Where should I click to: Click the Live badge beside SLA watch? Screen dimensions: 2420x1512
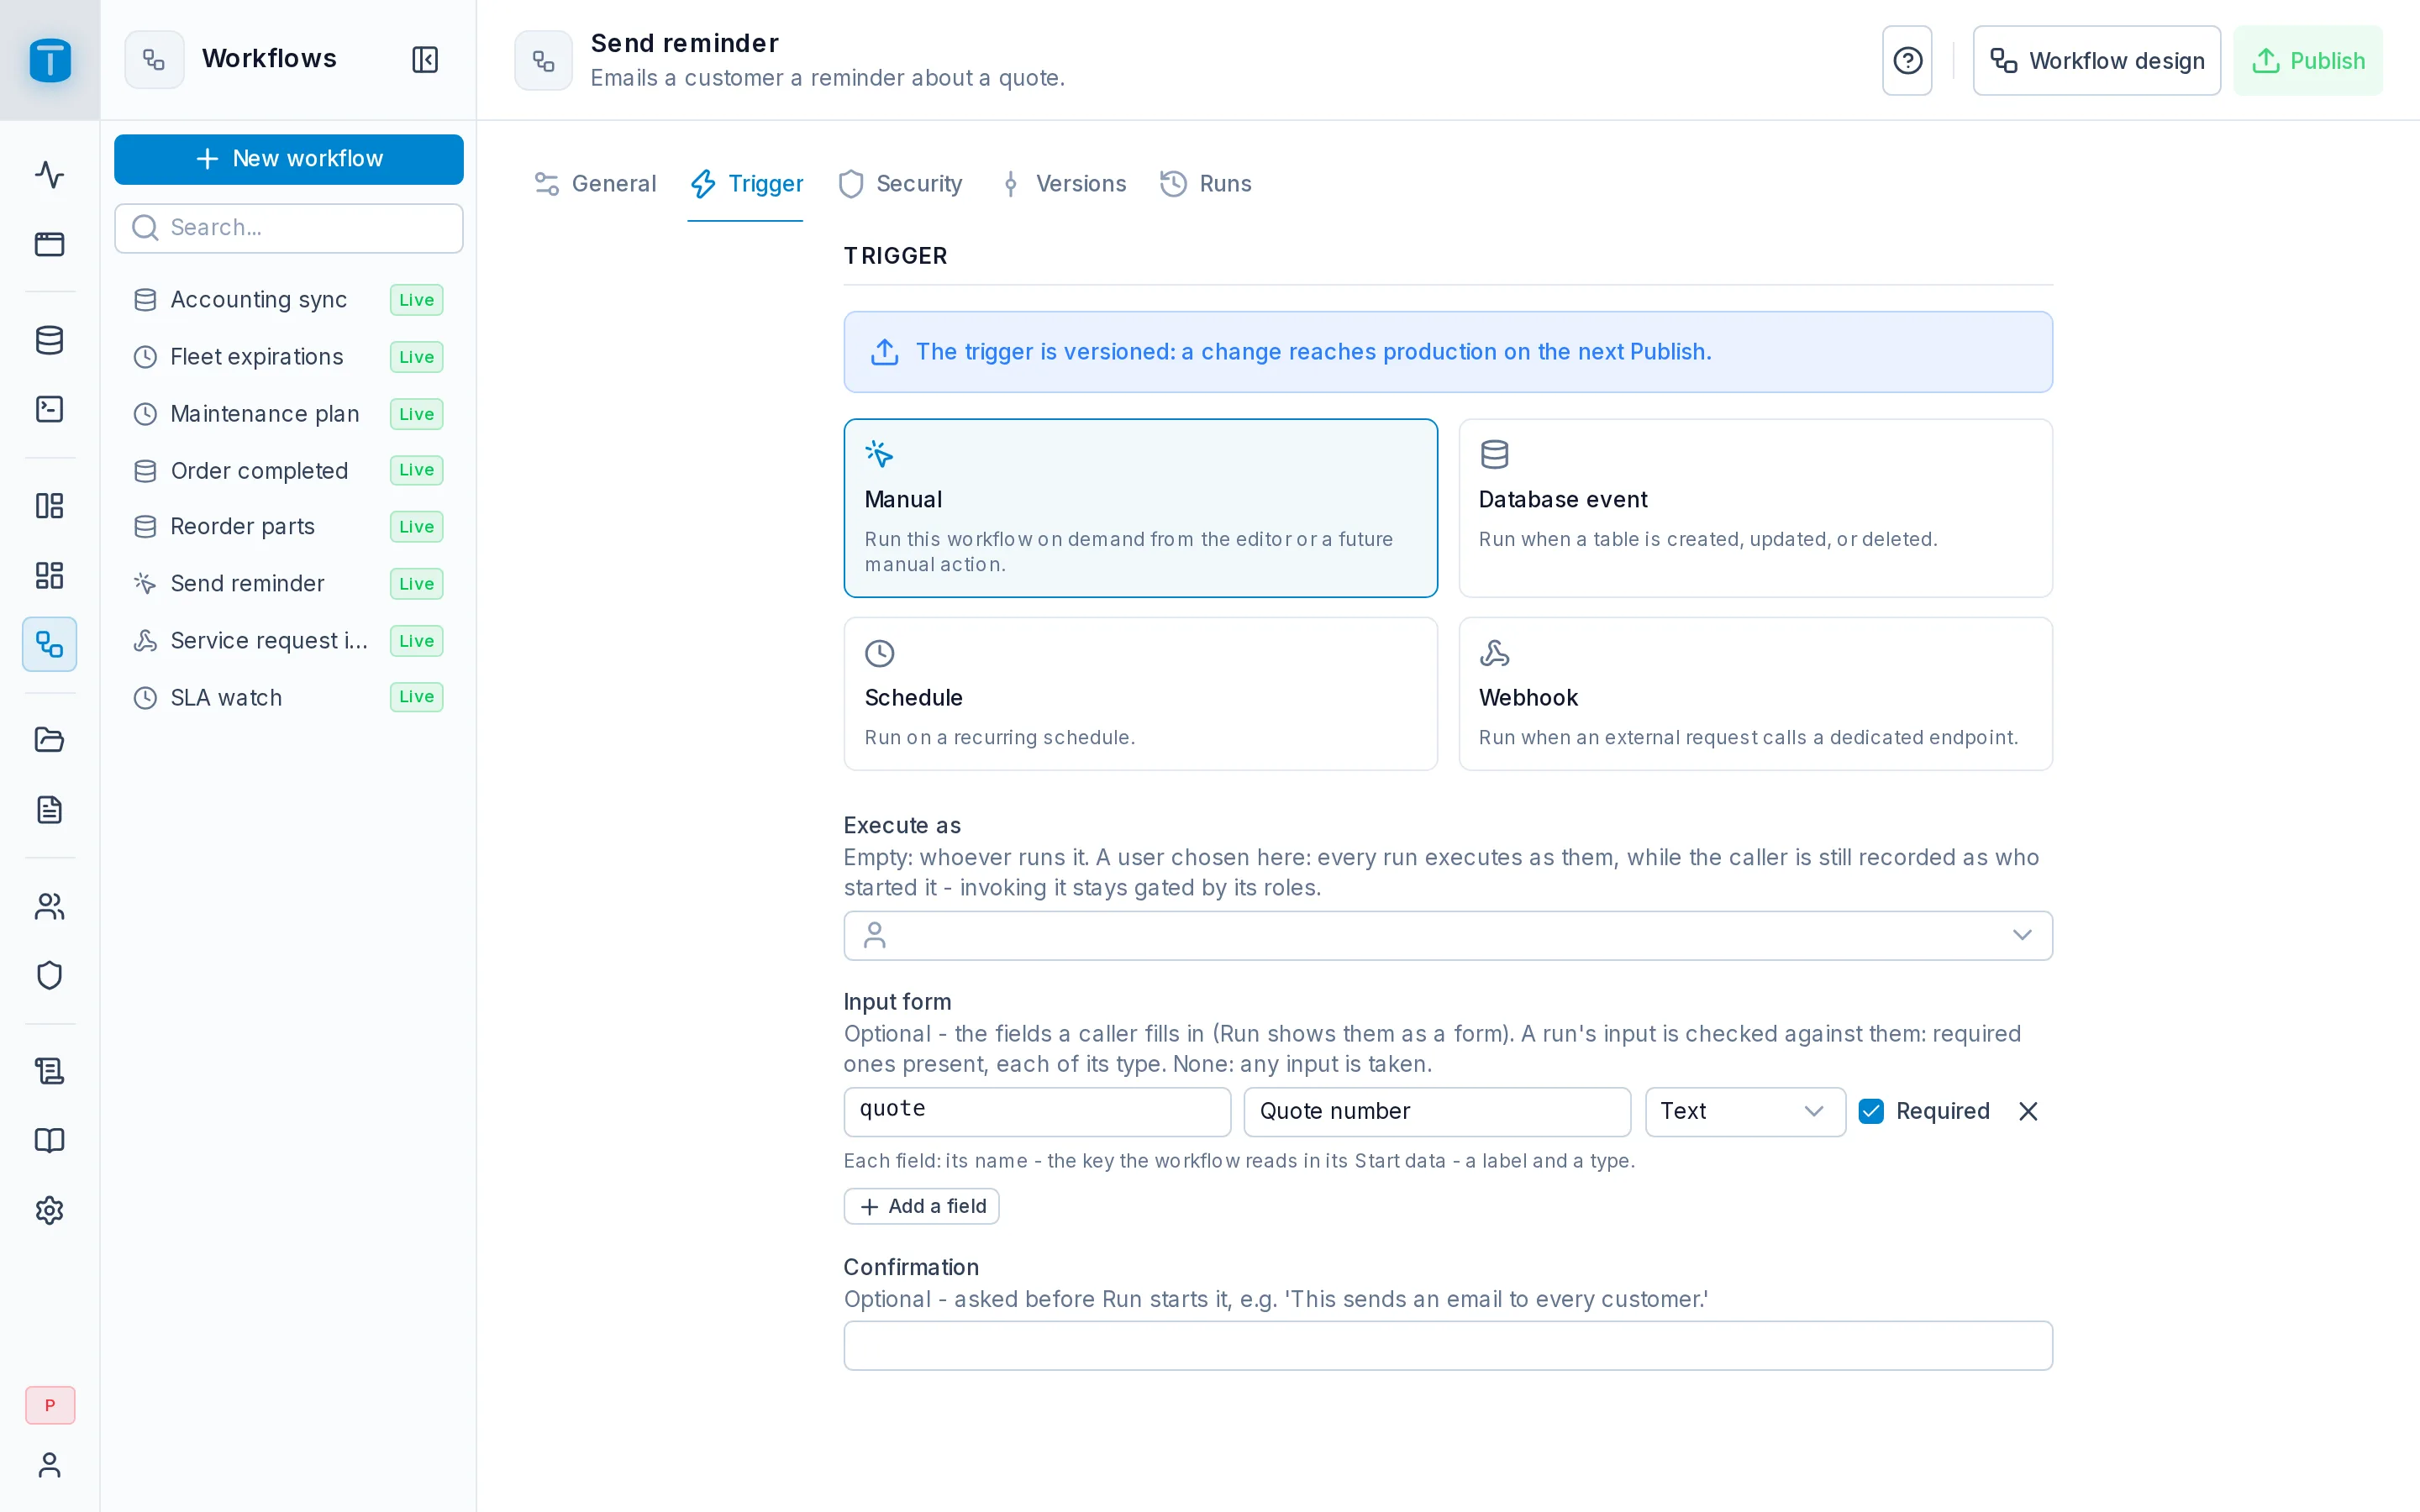click(416, 697)
